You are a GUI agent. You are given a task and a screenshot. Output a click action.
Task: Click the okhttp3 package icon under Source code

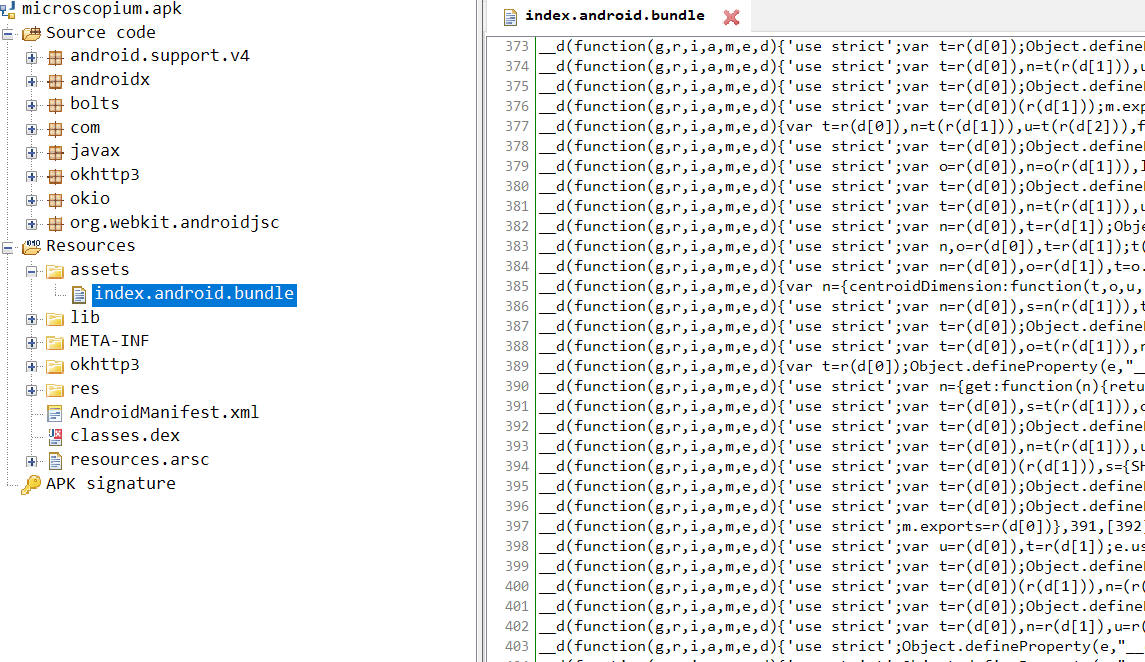[x=55, y=175]
